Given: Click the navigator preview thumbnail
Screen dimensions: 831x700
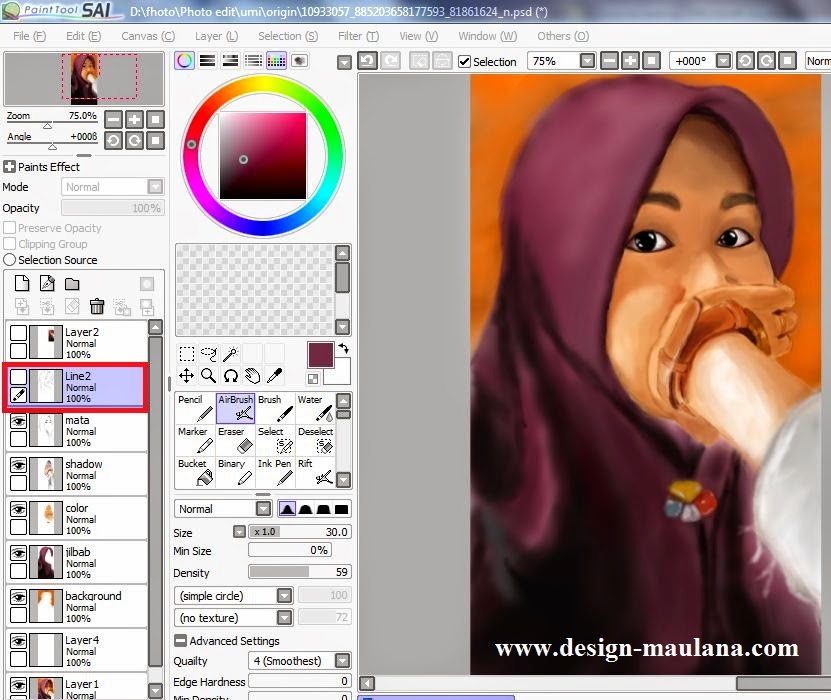Looking at the screenshot, I should [x=84, y=78].
